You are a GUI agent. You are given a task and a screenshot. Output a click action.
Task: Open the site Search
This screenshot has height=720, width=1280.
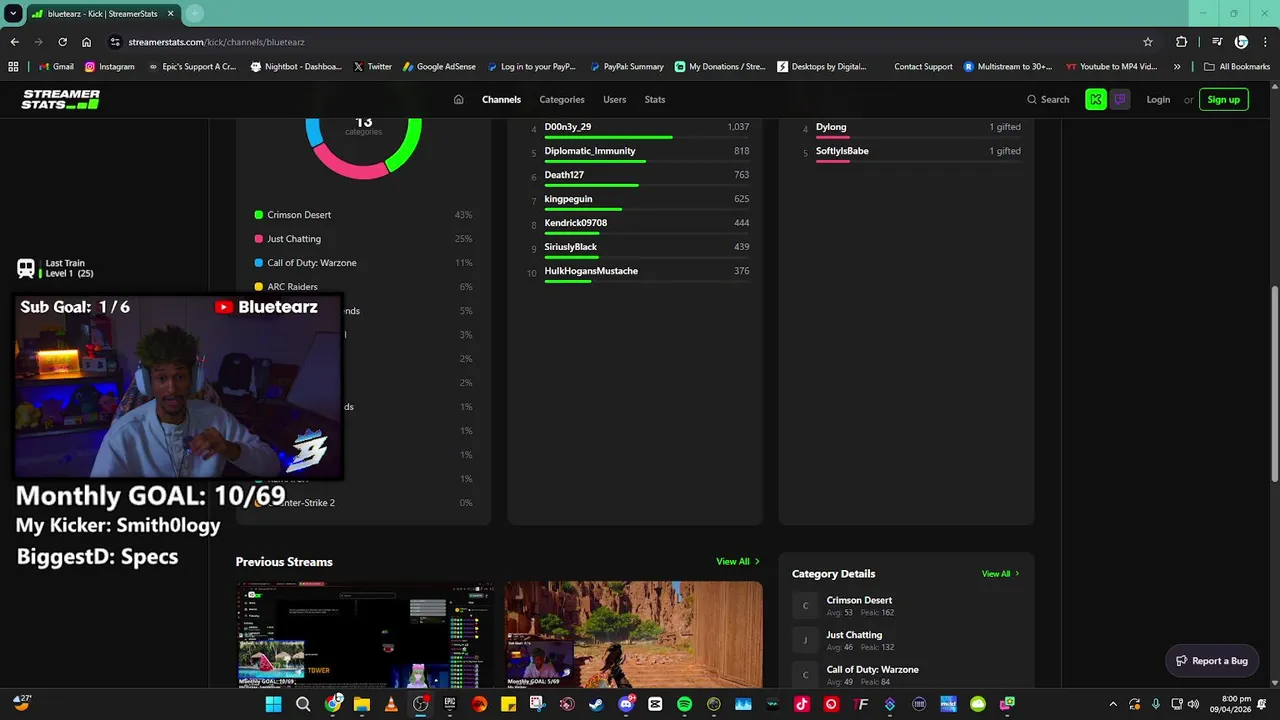[x=1048, y=100]
